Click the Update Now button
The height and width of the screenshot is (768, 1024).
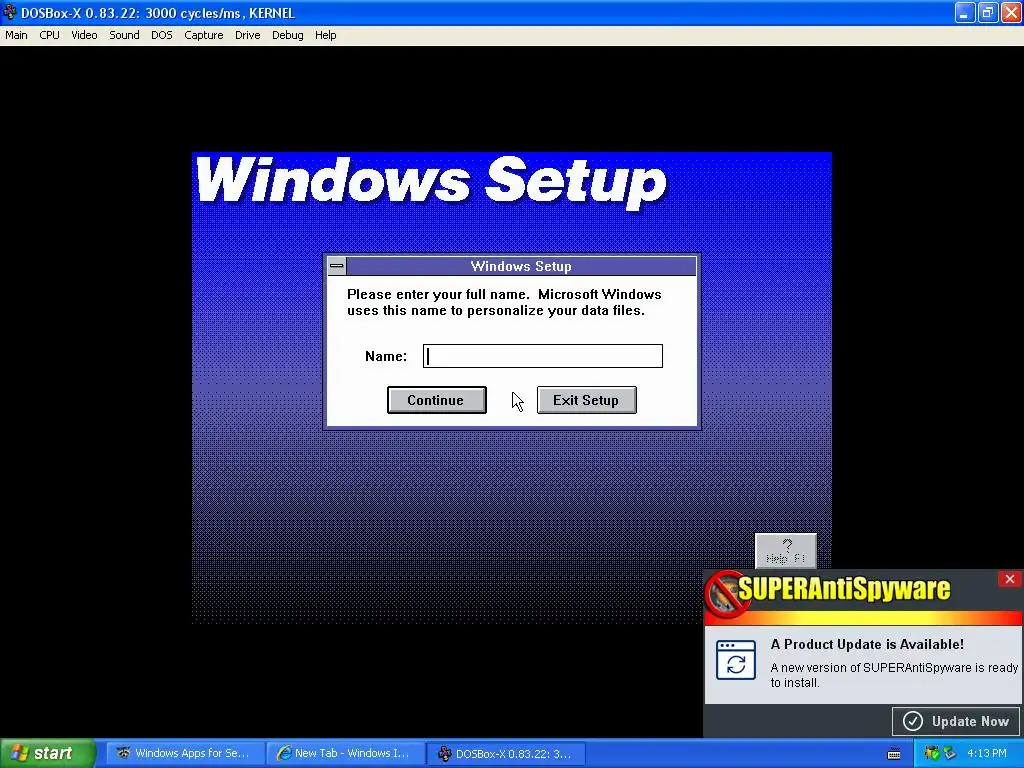point(956,721)
